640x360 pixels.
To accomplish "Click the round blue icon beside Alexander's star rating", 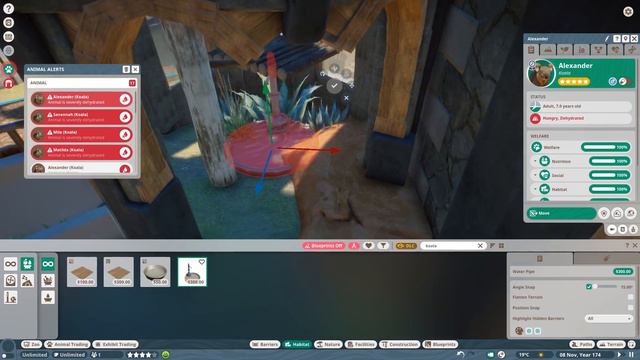I will click(x=613, y=81).
